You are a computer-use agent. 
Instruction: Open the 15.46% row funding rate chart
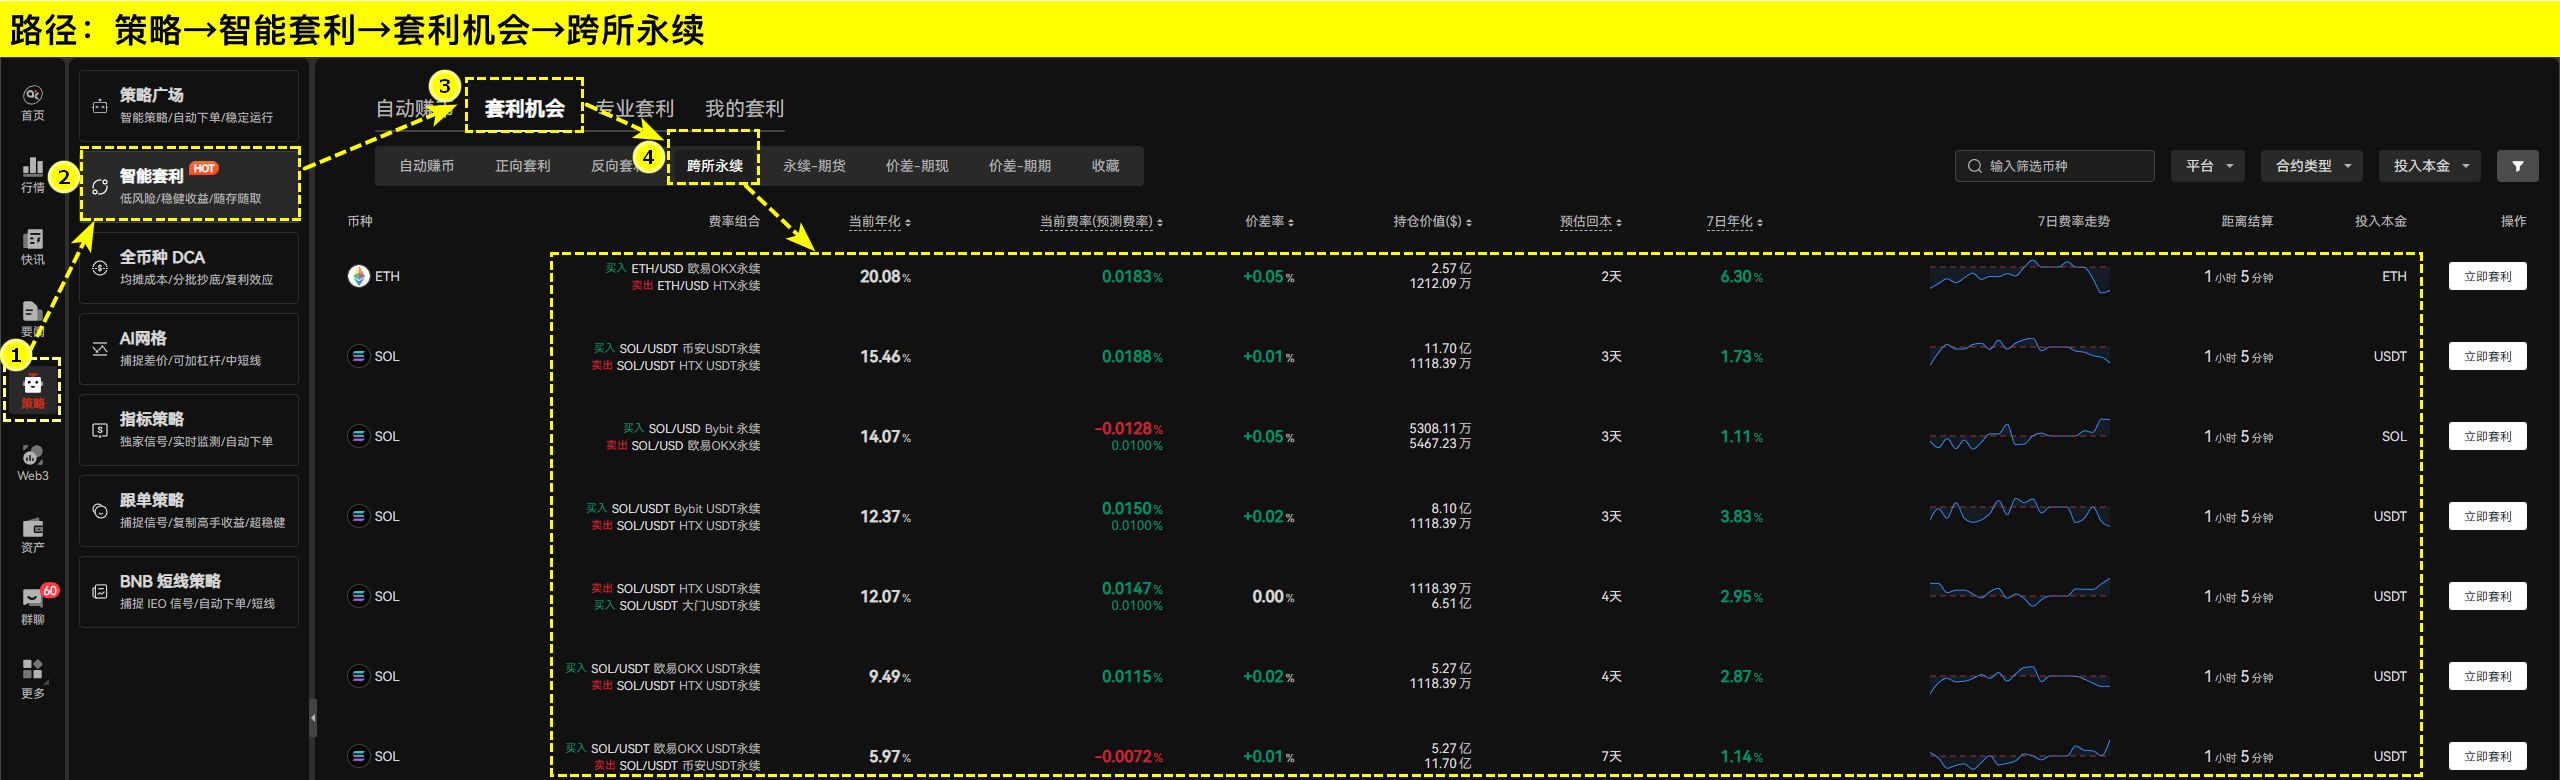(x=2019, y=353)
